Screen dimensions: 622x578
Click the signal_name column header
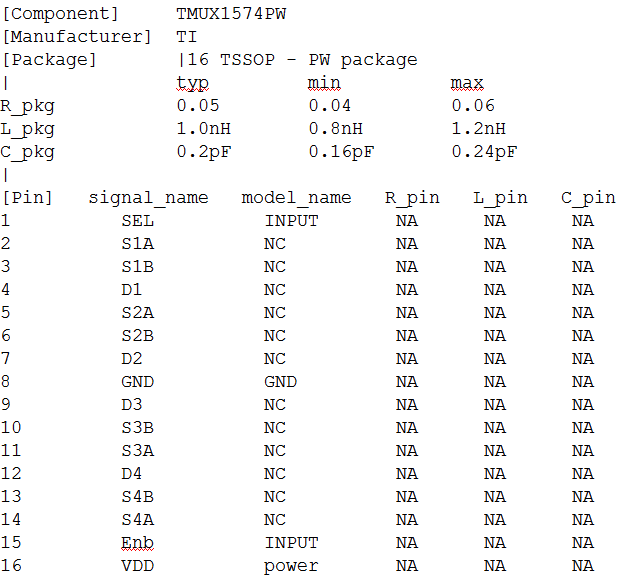[x=149, y=198]
